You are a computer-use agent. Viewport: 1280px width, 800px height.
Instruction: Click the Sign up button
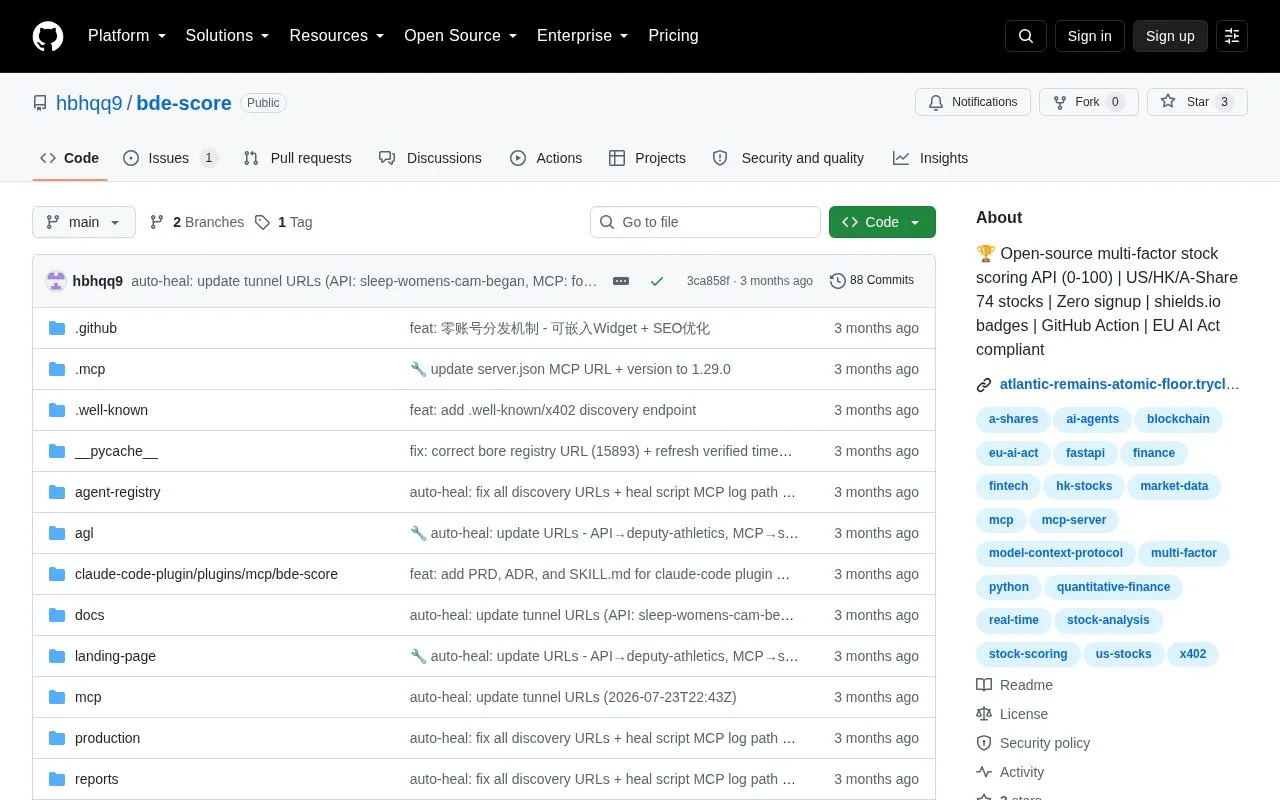(1170, 36)
